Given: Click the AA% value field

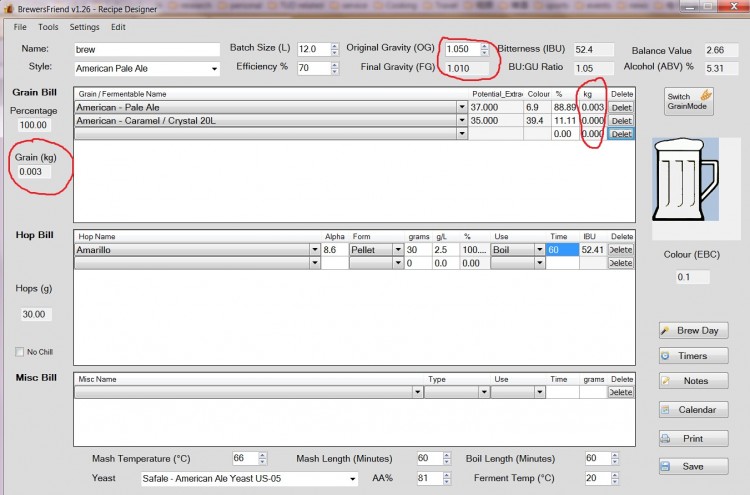Looking at the screenshot, I should pyautogui.click(x=429, y=478).
